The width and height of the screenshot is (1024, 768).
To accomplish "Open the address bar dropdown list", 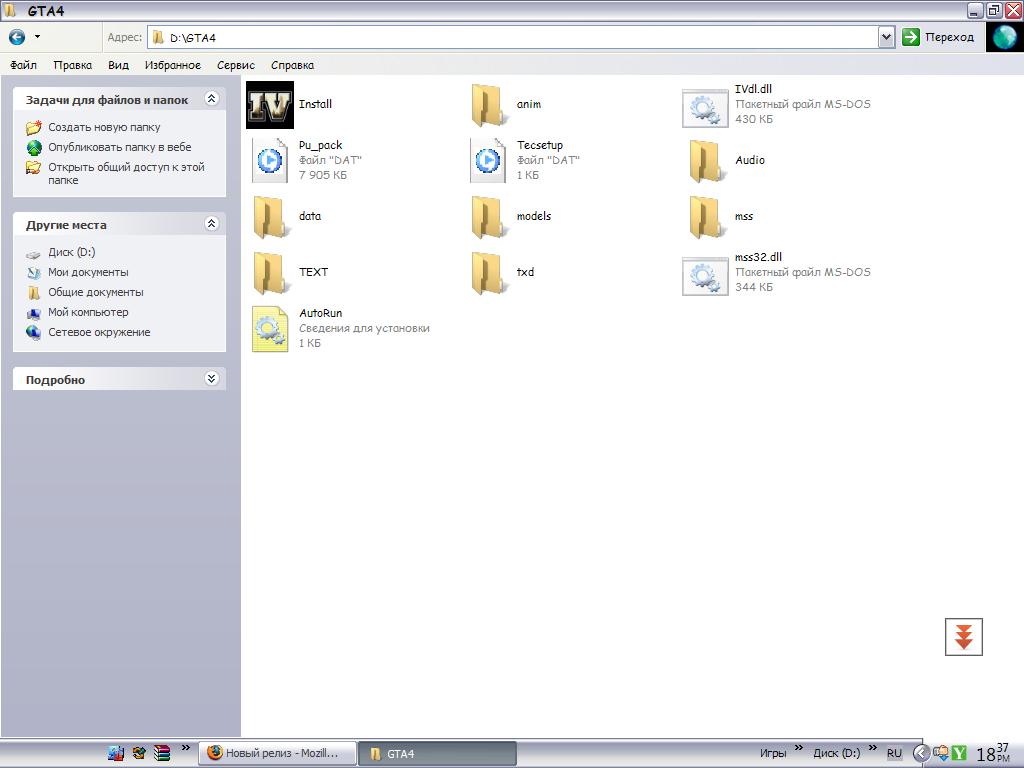I will [x=886, y=37].
